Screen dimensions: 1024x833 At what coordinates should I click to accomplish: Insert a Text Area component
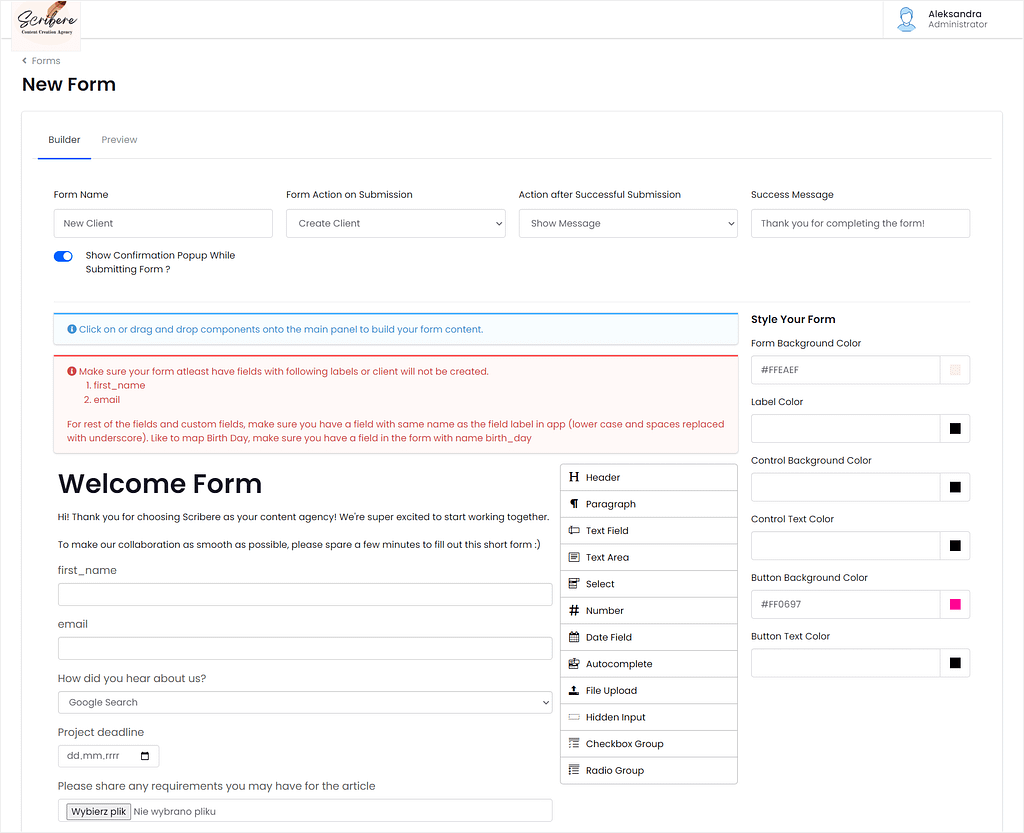click(x=648, y=558)
